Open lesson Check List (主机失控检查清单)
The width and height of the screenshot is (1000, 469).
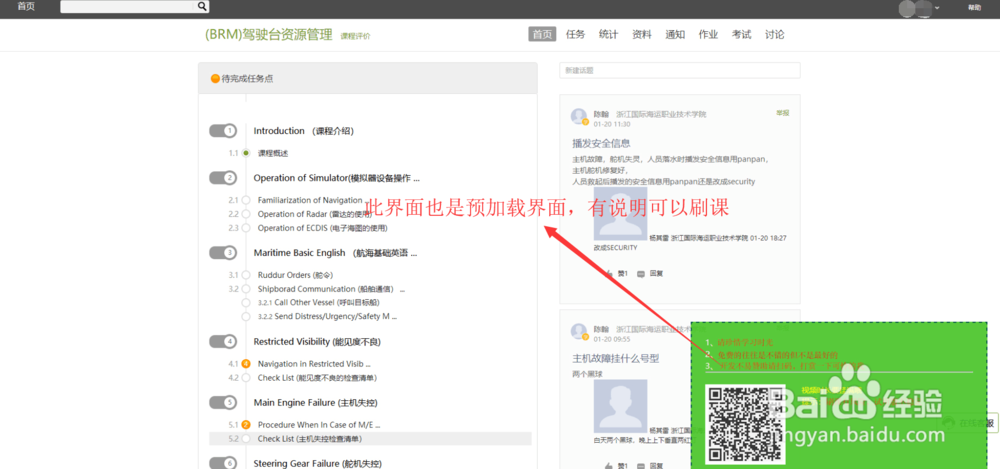click(x=310, y=438)
